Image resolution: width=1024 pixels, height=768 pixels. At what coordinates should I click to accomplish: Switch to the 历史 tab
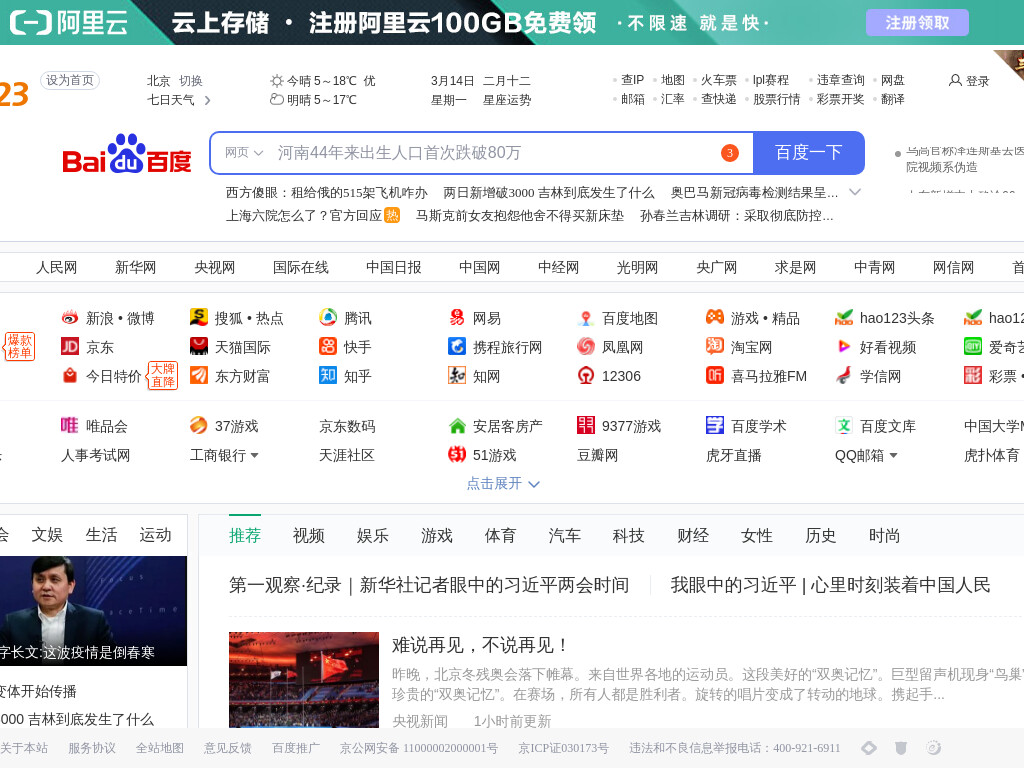(821, 536)
